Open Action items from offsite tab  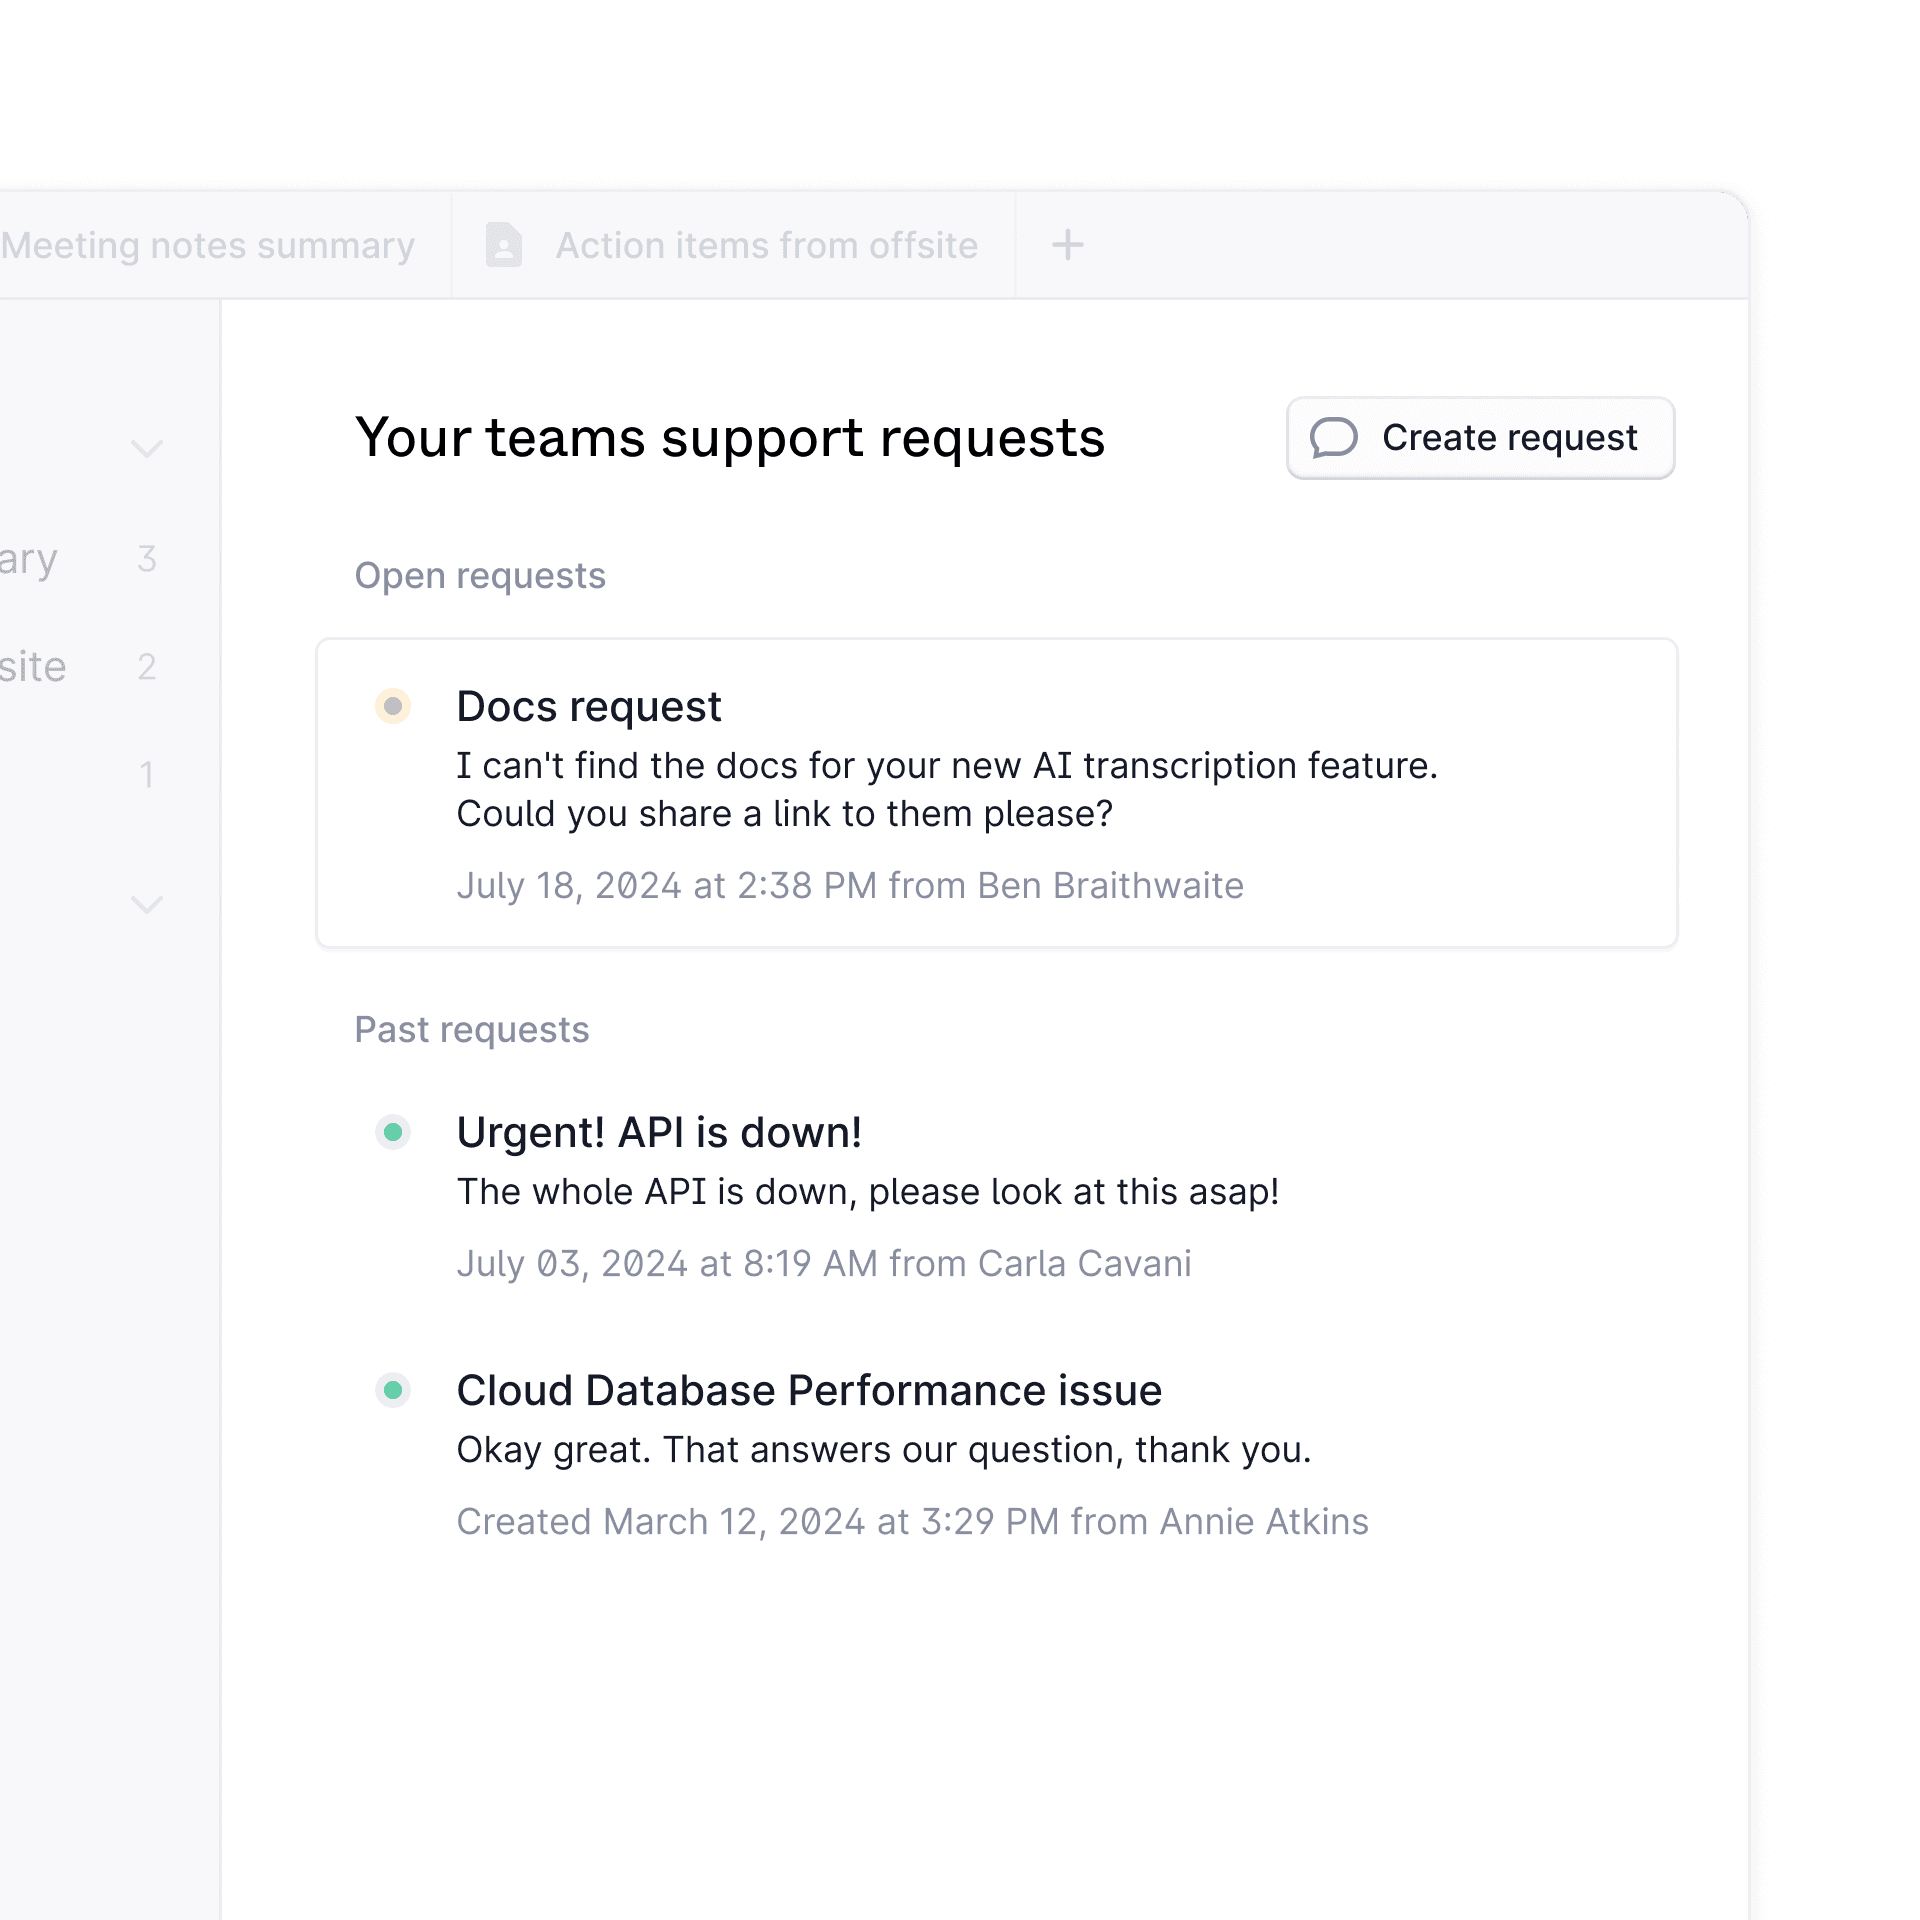(766, 245)
